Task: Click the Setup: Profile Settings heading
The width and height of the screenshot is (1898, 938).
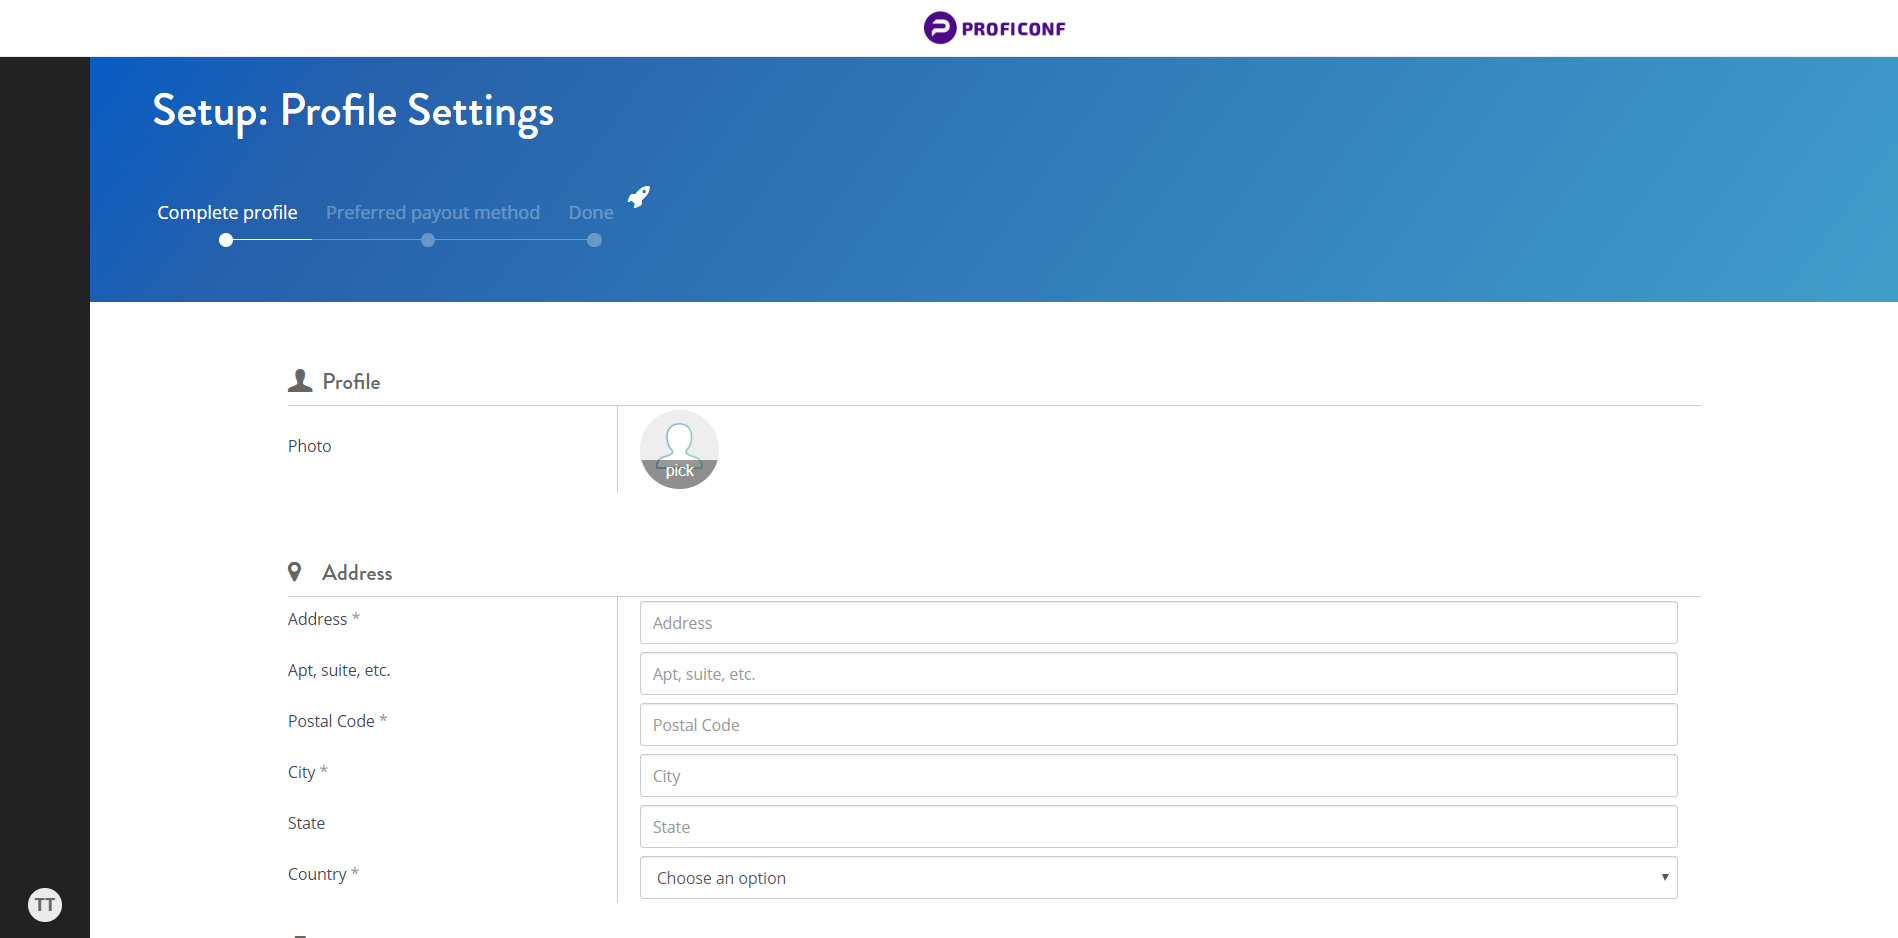Action: (x=353, y=112)
